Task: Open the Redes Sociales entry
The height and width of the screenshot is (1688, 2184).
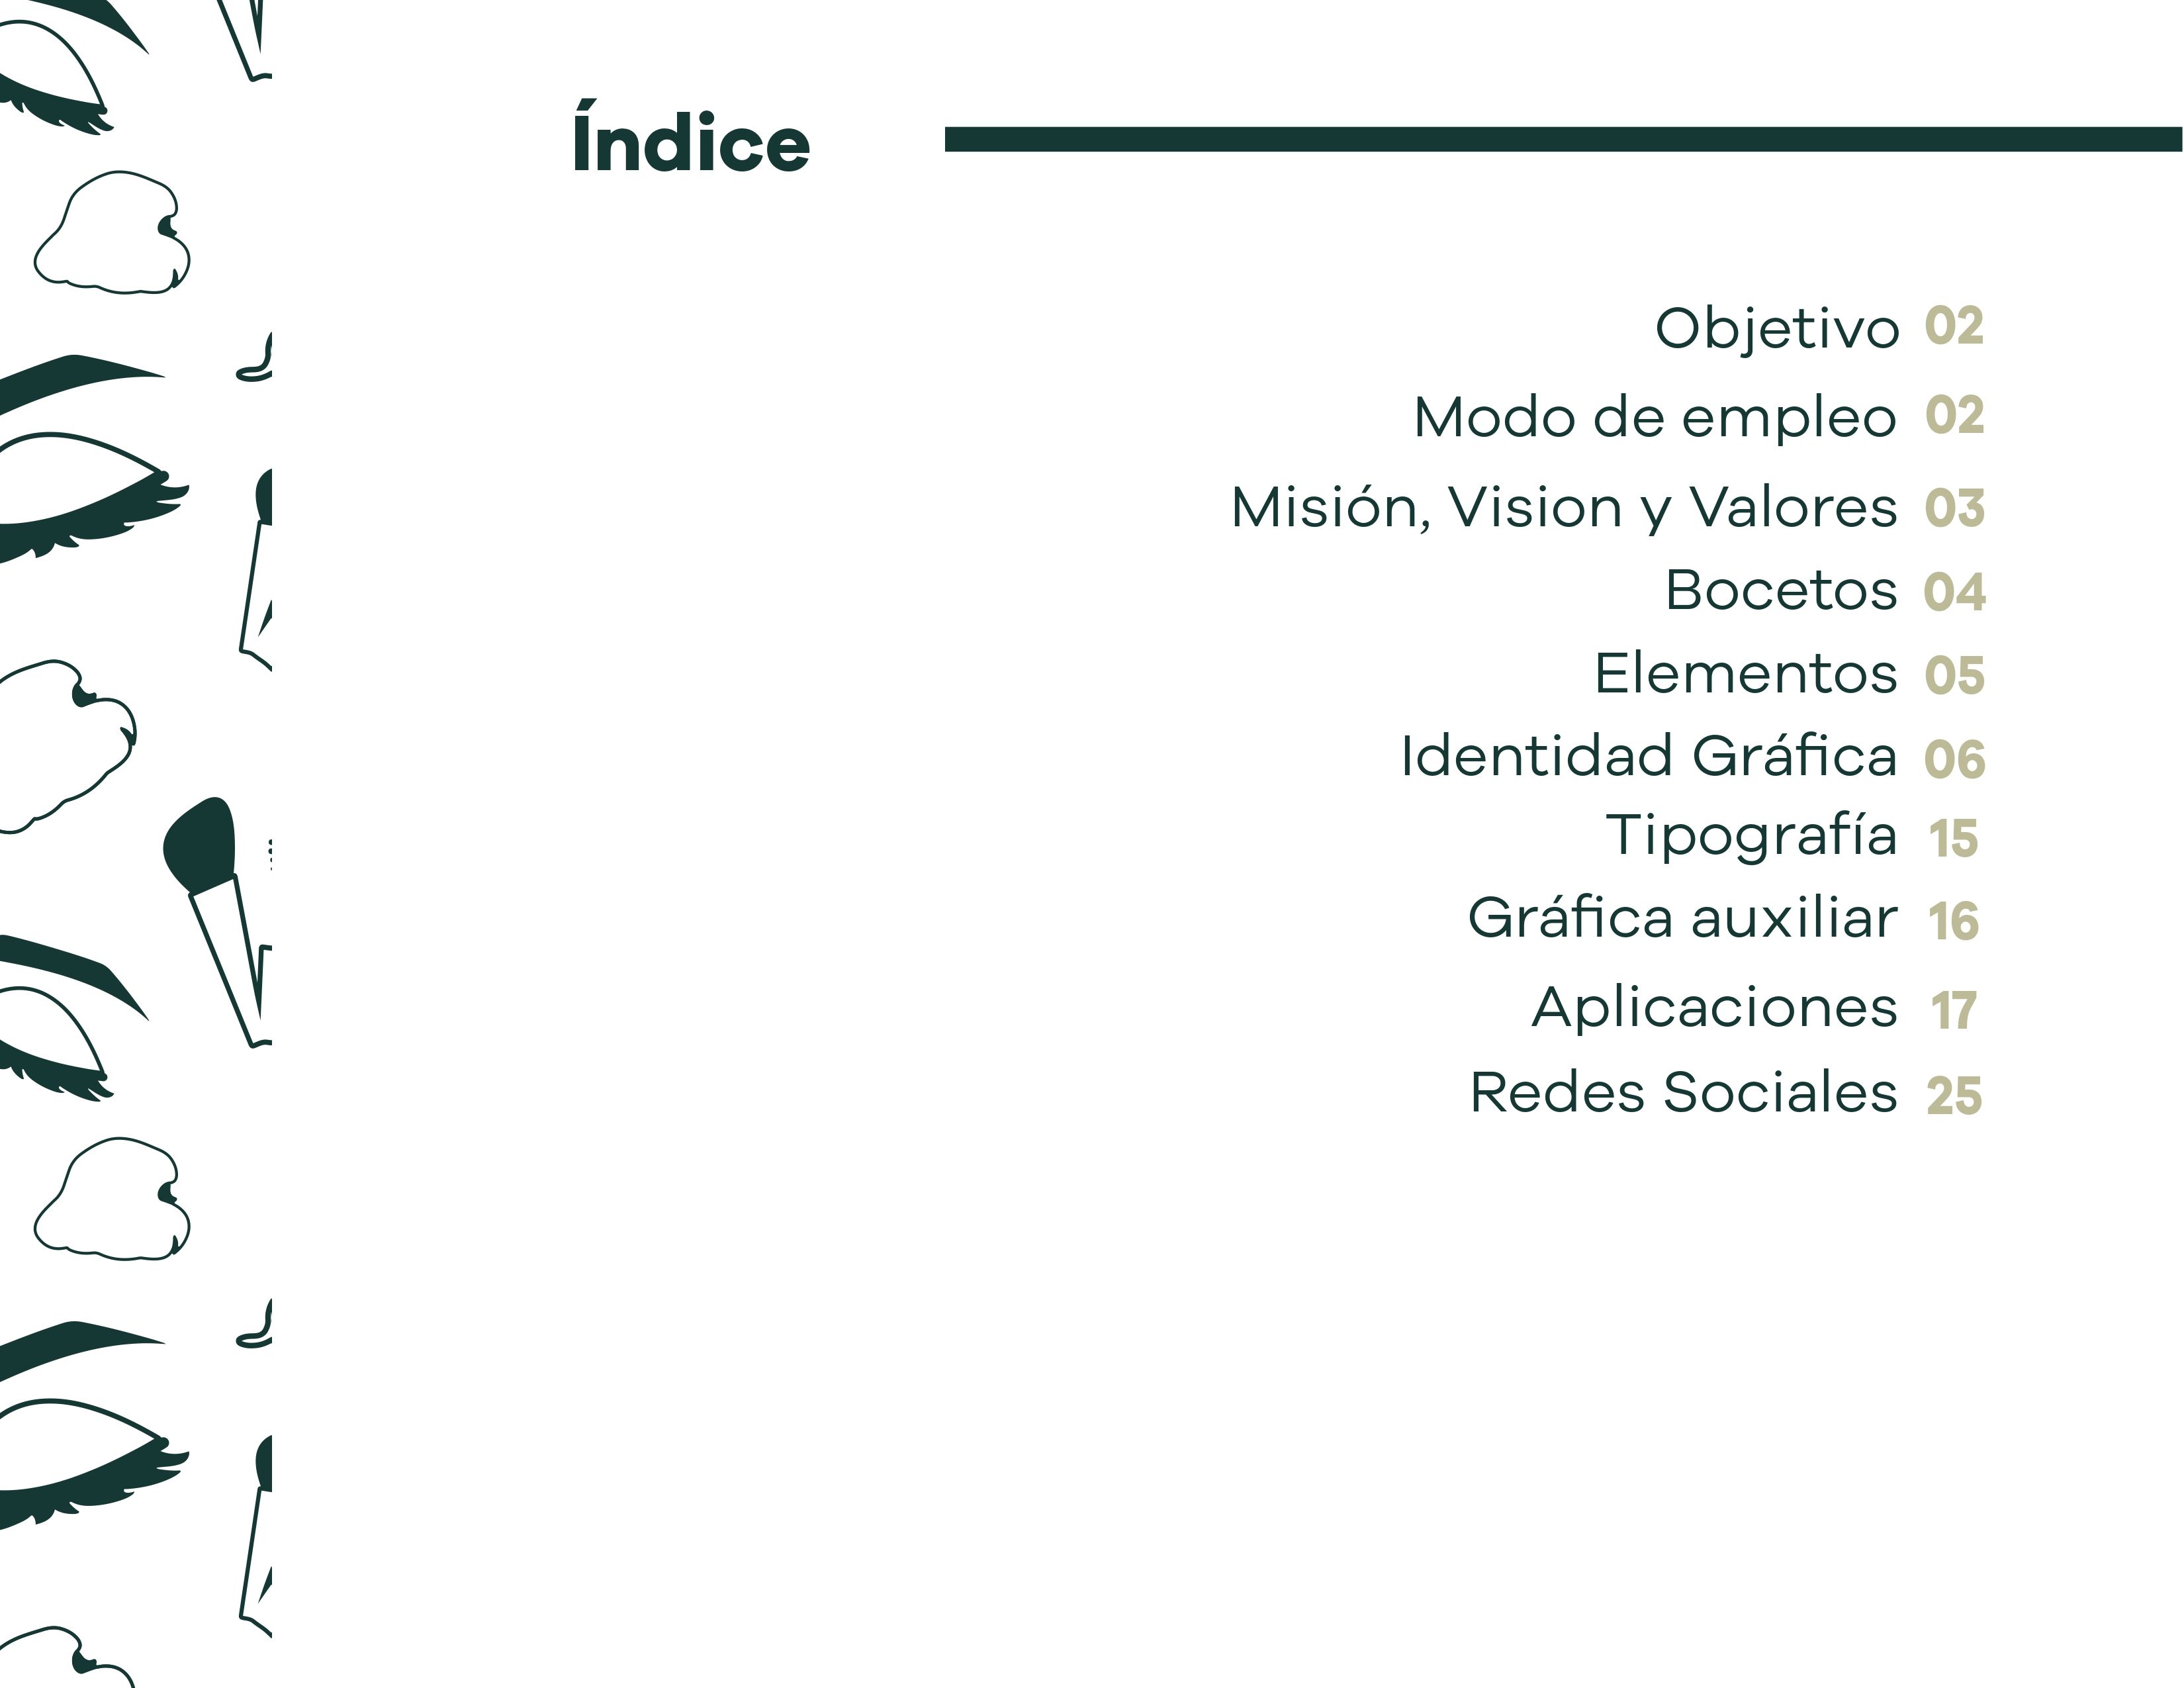Action: click(1683, 1092)
